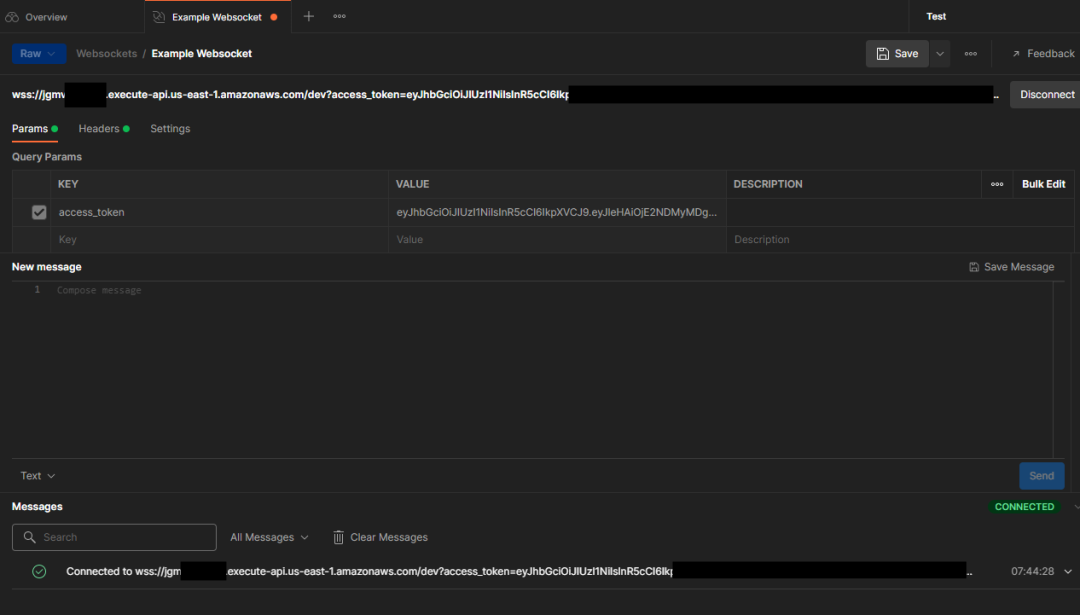
Task: Click the green connected checkmark icon
Action: point(39,571)
